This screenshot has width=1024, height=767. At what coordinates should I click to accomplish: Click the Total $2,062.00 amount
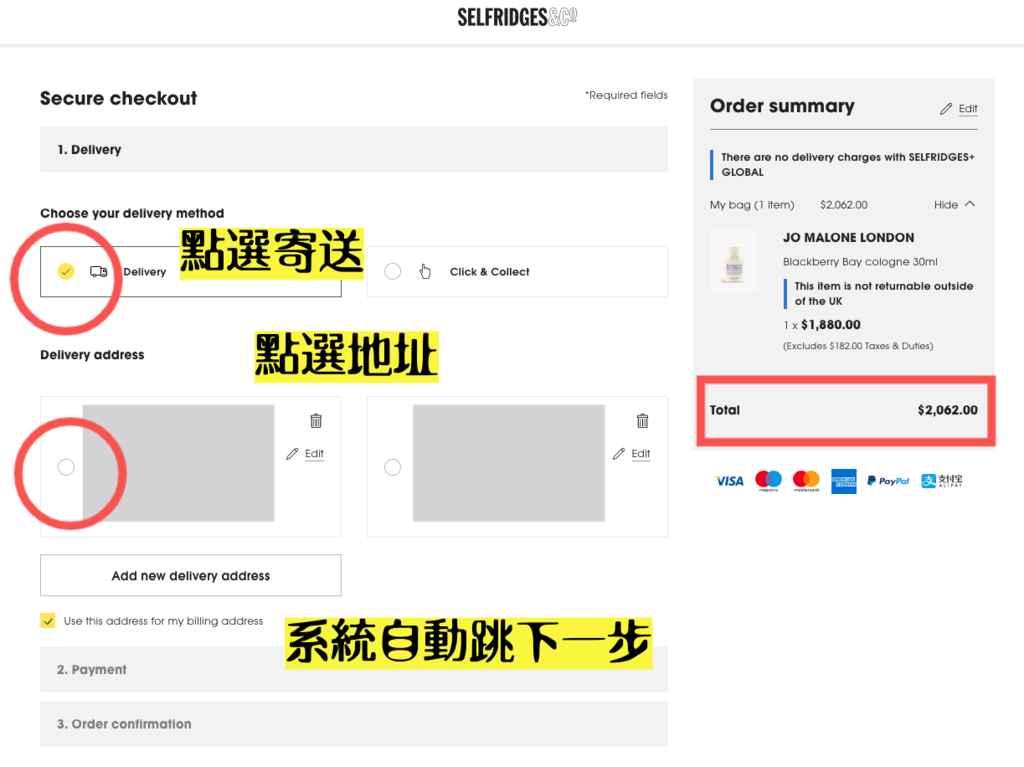click(947, 410)
